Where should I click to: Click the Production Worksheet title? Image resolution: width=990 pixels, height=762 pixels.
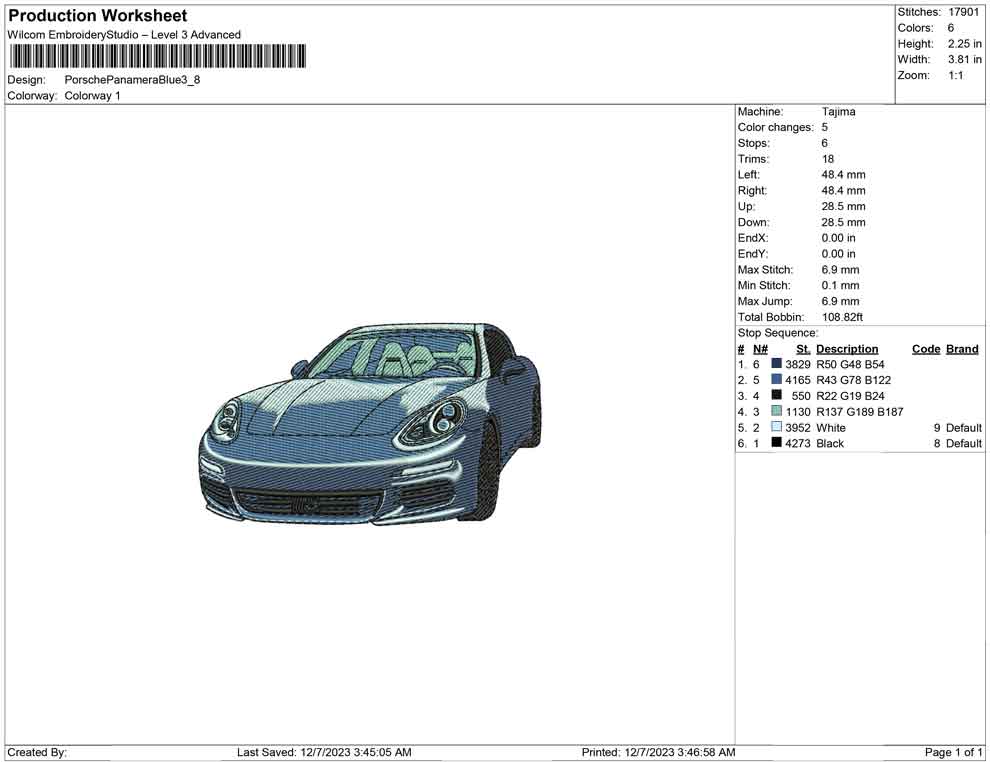click(97, 15)
